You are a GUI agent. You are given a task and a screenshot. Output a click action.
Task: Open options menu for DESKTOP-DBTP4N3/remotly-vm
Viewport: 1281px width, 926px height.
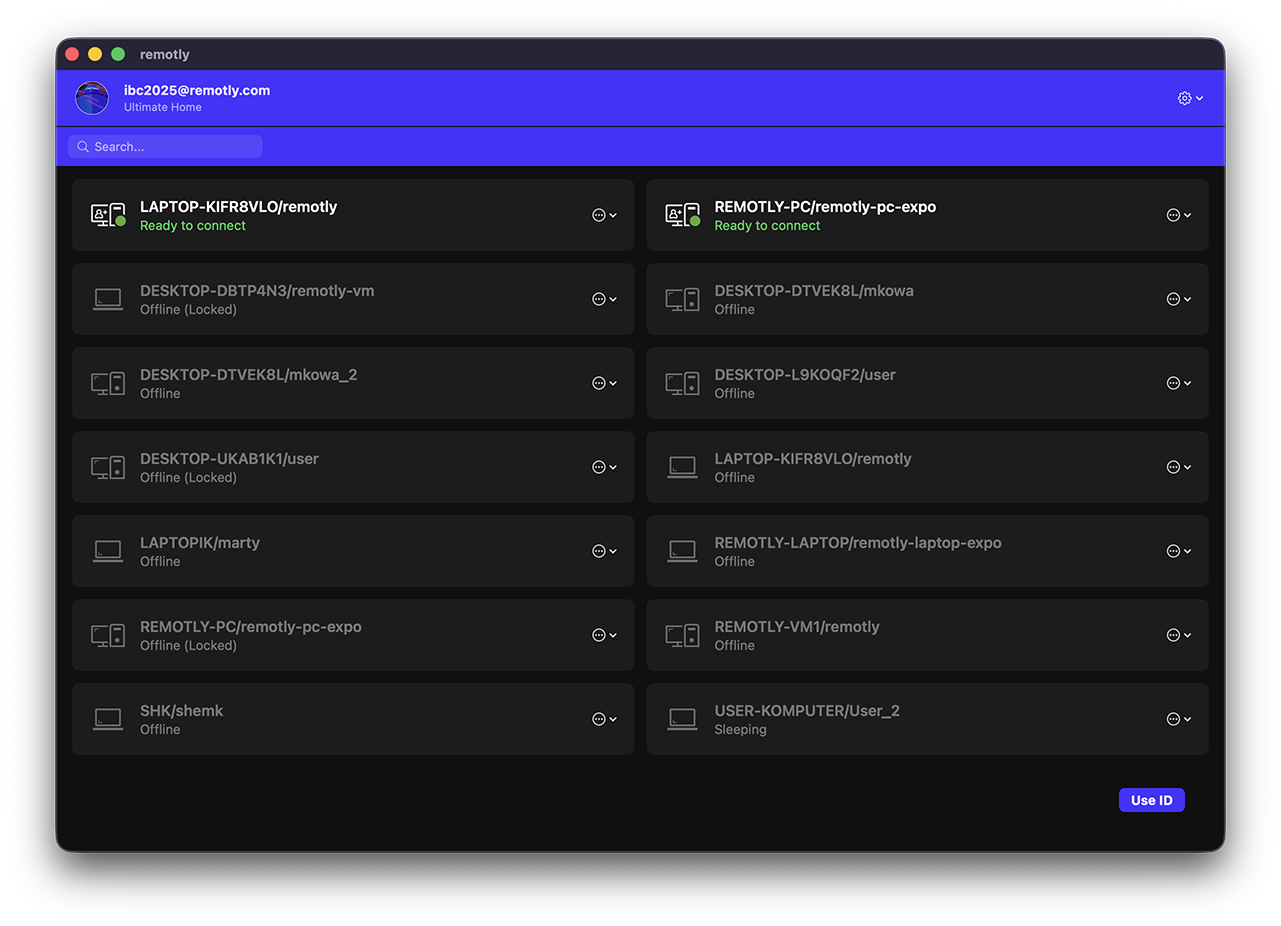604,299
